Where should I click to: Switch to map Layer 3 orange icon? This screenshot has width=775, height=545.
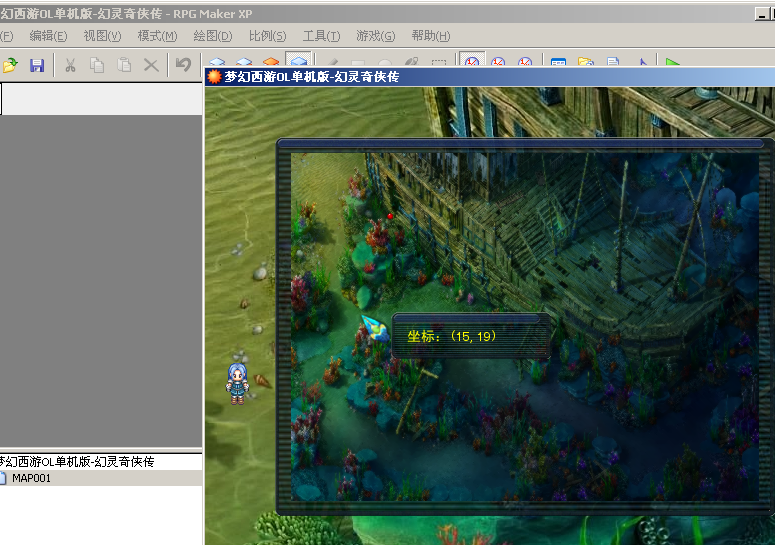(x=271, y=61)
